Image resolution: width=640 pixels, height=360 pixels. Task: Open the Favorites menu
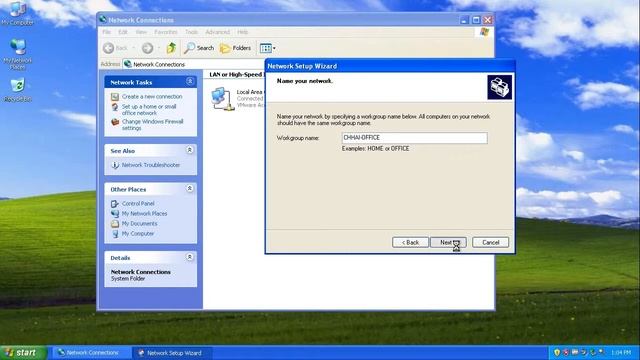pyautogui.click(x=166, y=32)
